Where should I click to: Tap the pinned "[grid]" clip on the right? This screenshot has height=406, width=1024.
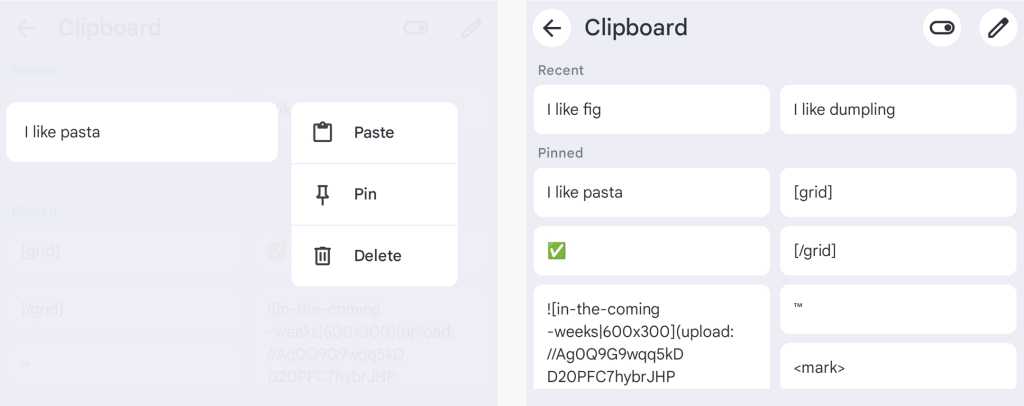897,192
